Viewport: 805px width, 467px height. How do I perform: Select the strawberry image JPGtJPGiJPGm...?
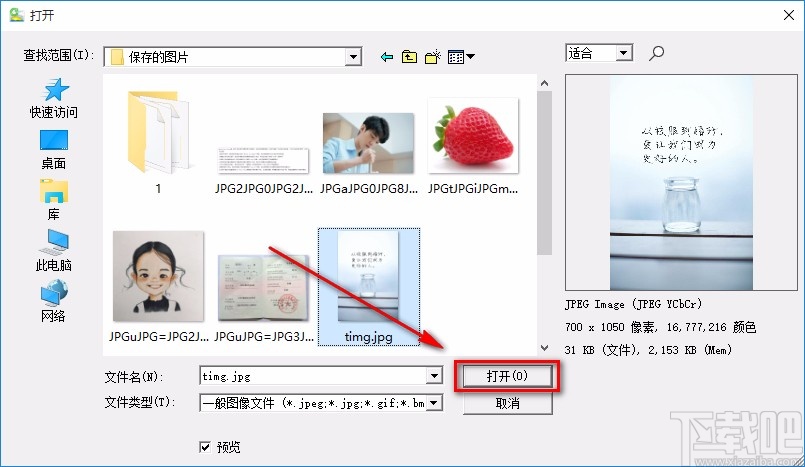pyautogui.click(x=473, y=146)
